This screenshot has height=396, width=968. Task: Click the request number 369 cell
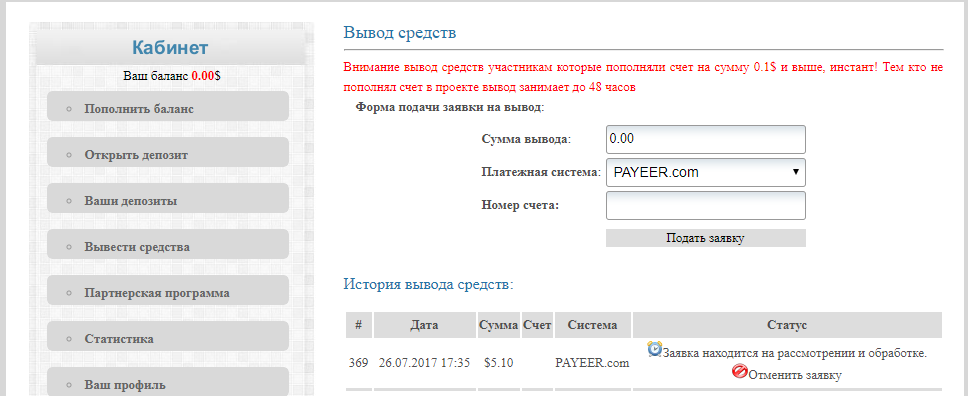pyautogui.click(x=359, y=363)
